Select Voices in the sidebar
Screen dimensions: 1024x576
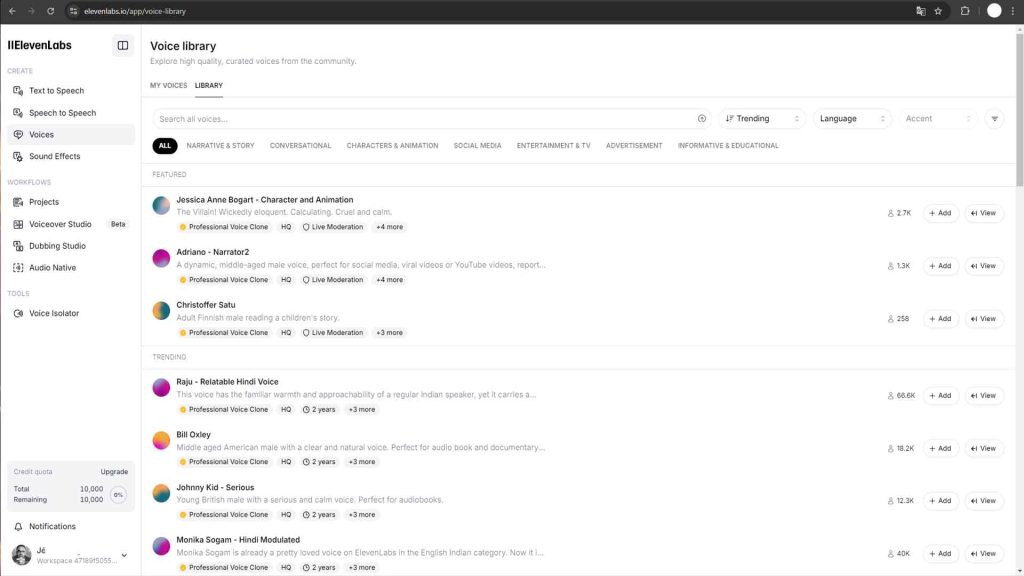click(71, 135)
